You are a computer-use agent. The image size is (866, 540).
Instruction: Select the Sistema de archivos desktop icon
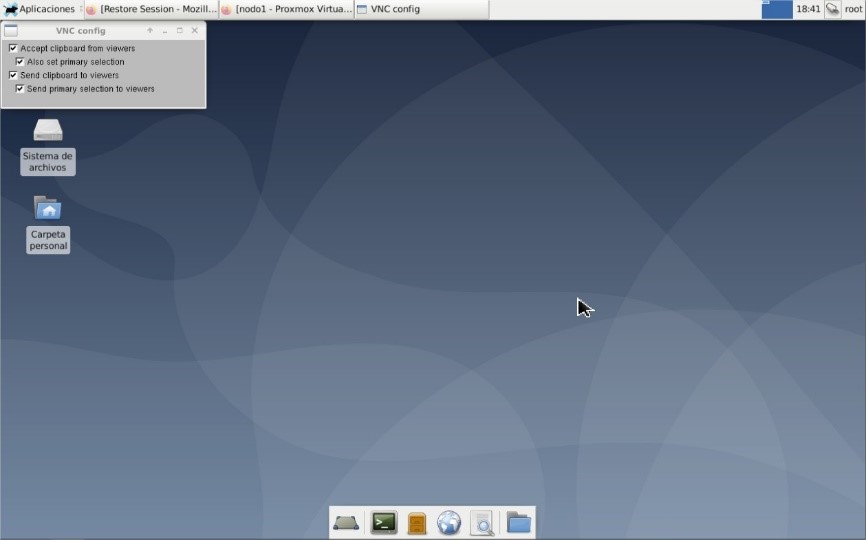47,147
